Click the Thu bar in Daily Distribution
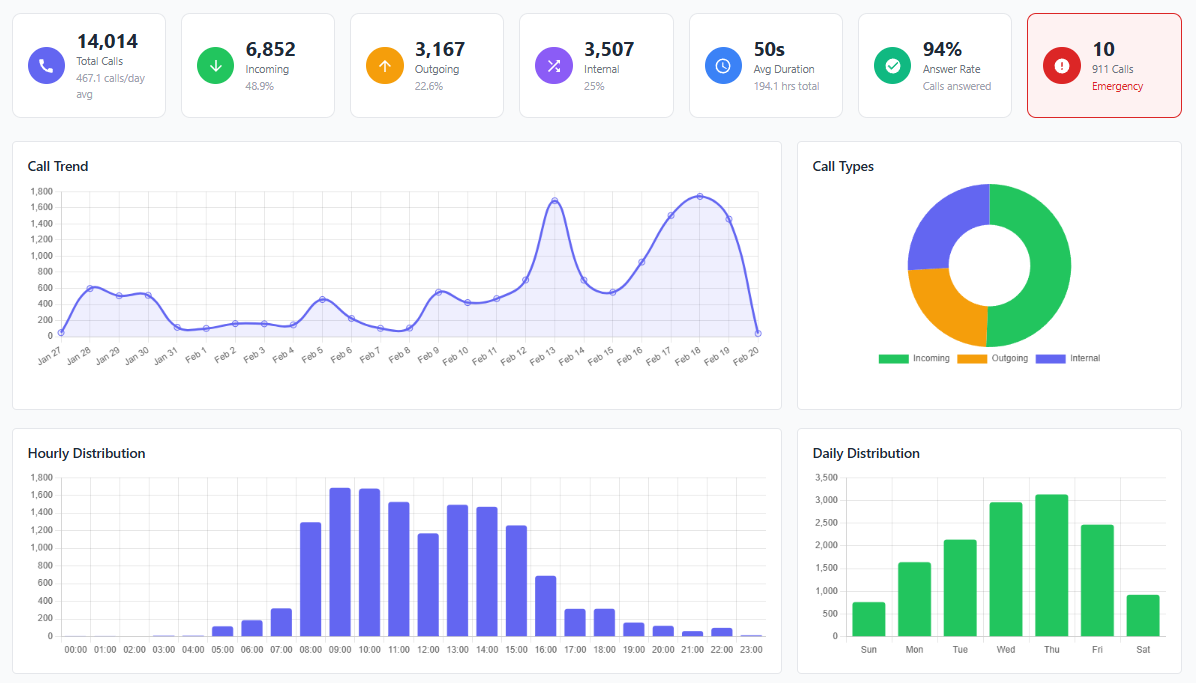Image resolution: width=1196 pixels, height=683 pixels. 1051,565
